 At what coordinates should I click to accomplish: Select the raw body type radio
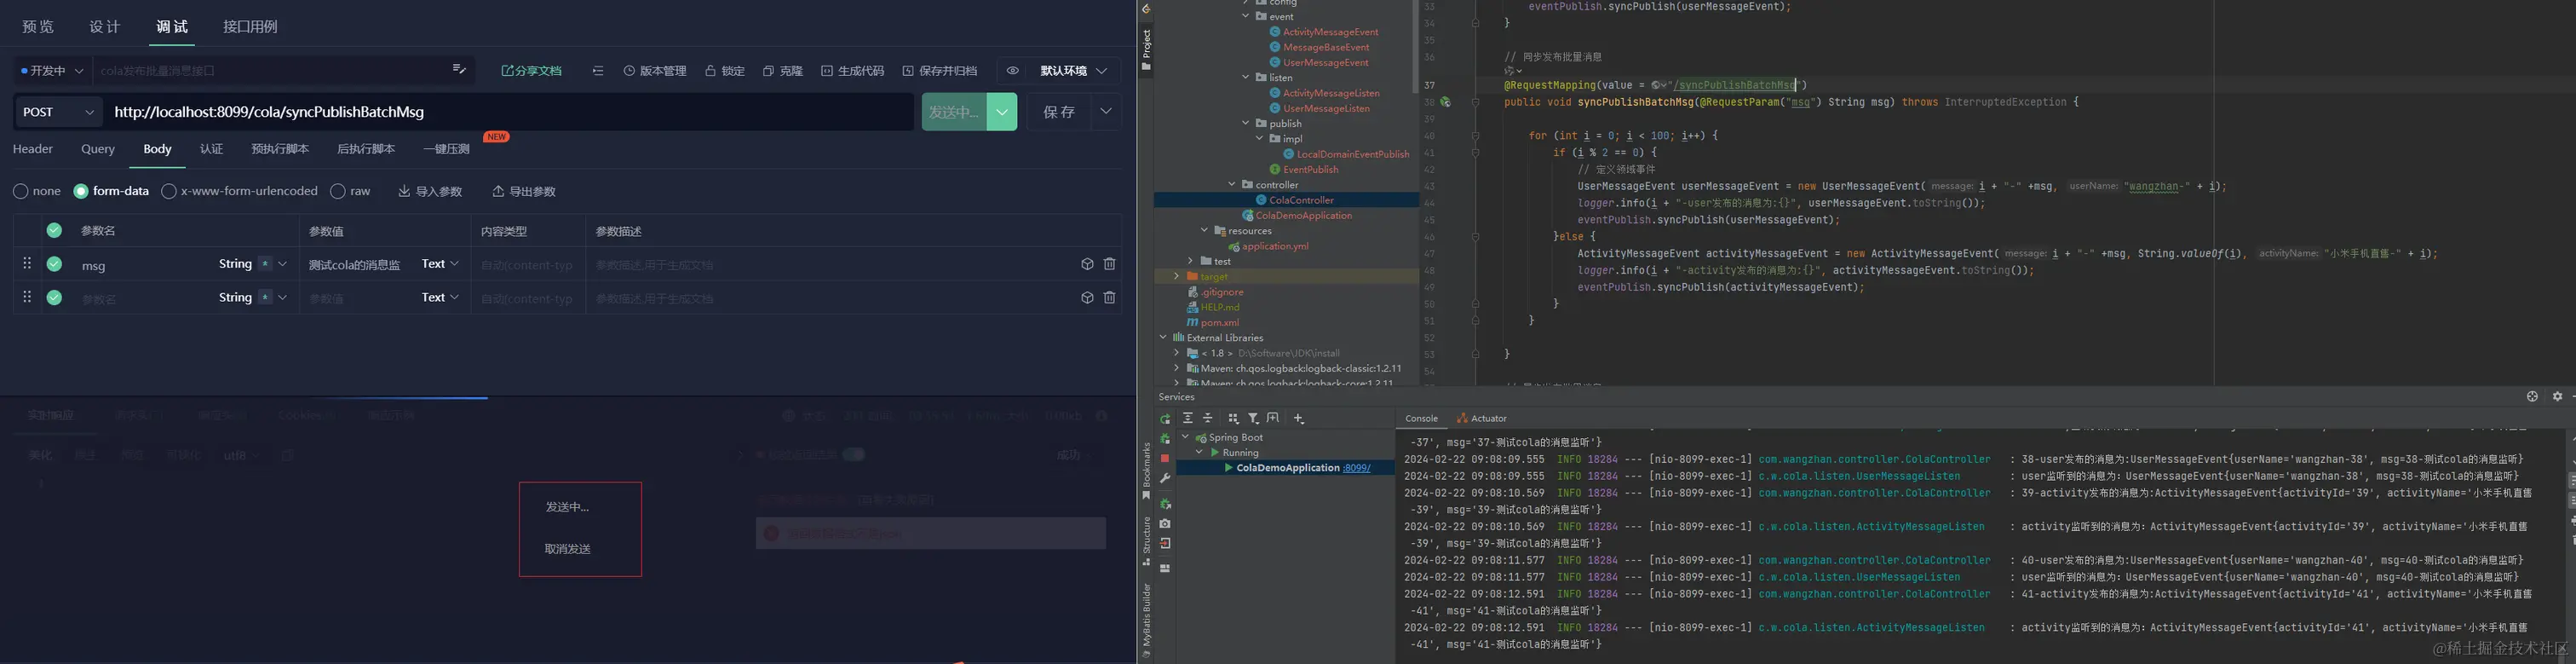(338, 191)
